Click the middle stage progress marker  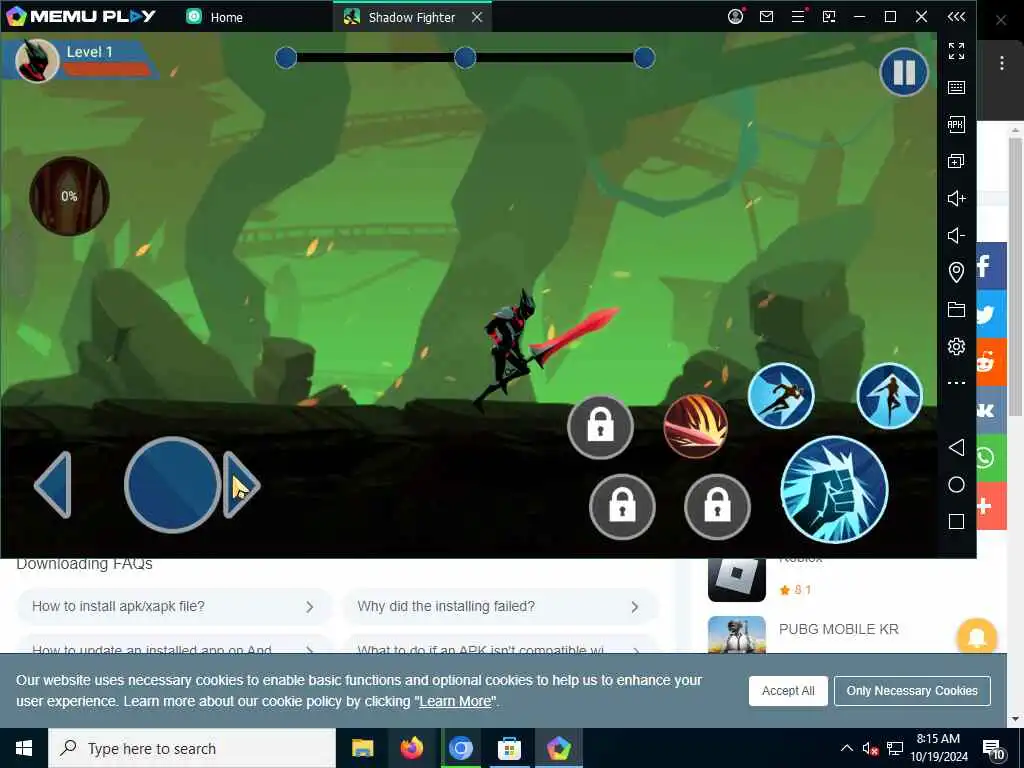465,58
